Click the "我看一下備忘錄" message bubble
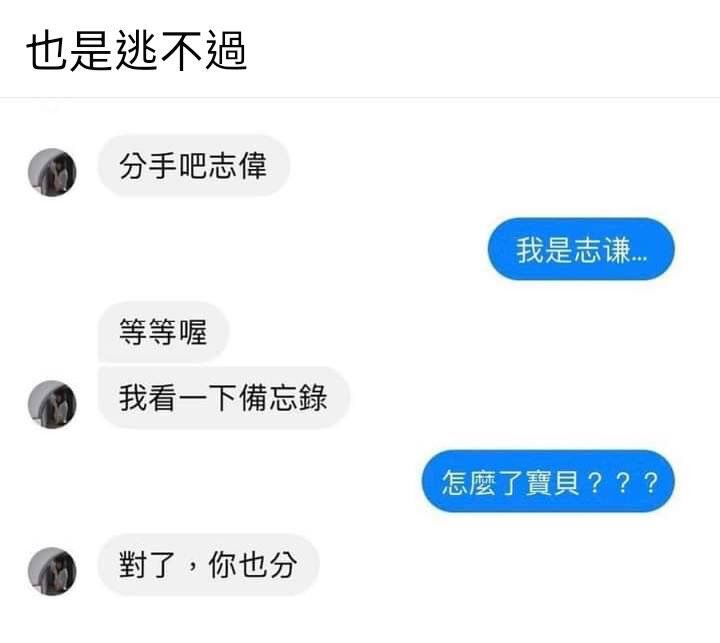The height and width of the screenshot is (643, 720). coord(224,398)
